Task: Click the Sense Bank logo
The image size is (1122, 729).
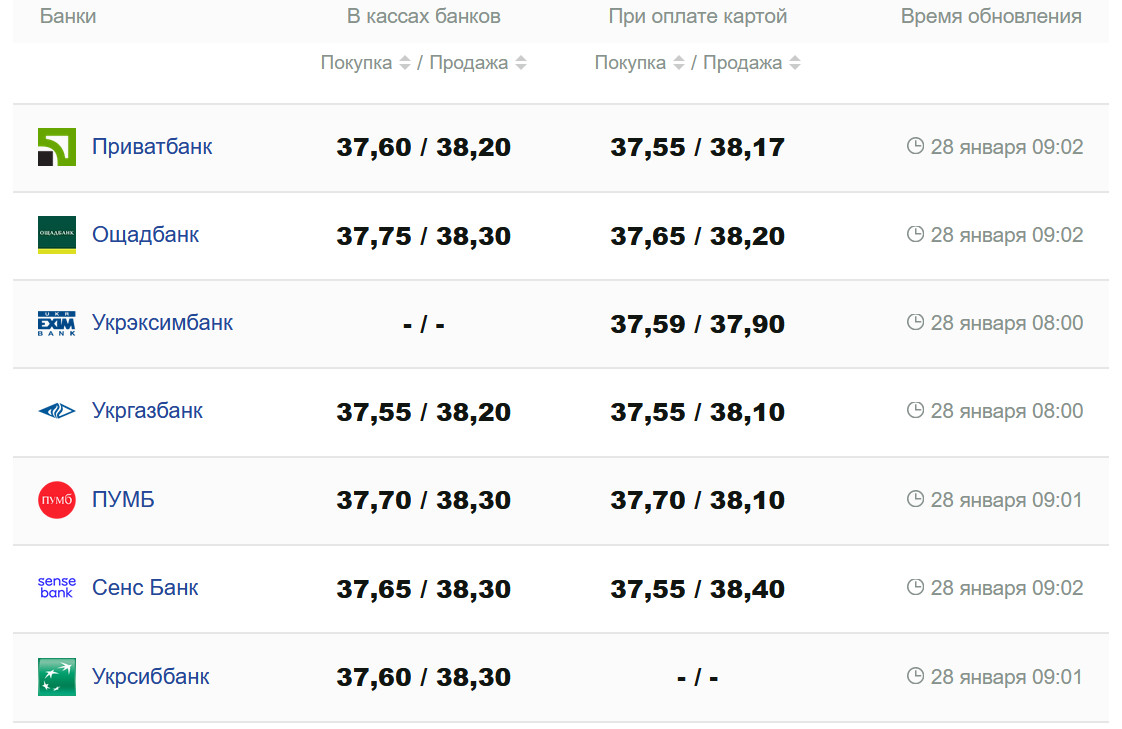Action: pyautogui.click(x=57, y=588)
